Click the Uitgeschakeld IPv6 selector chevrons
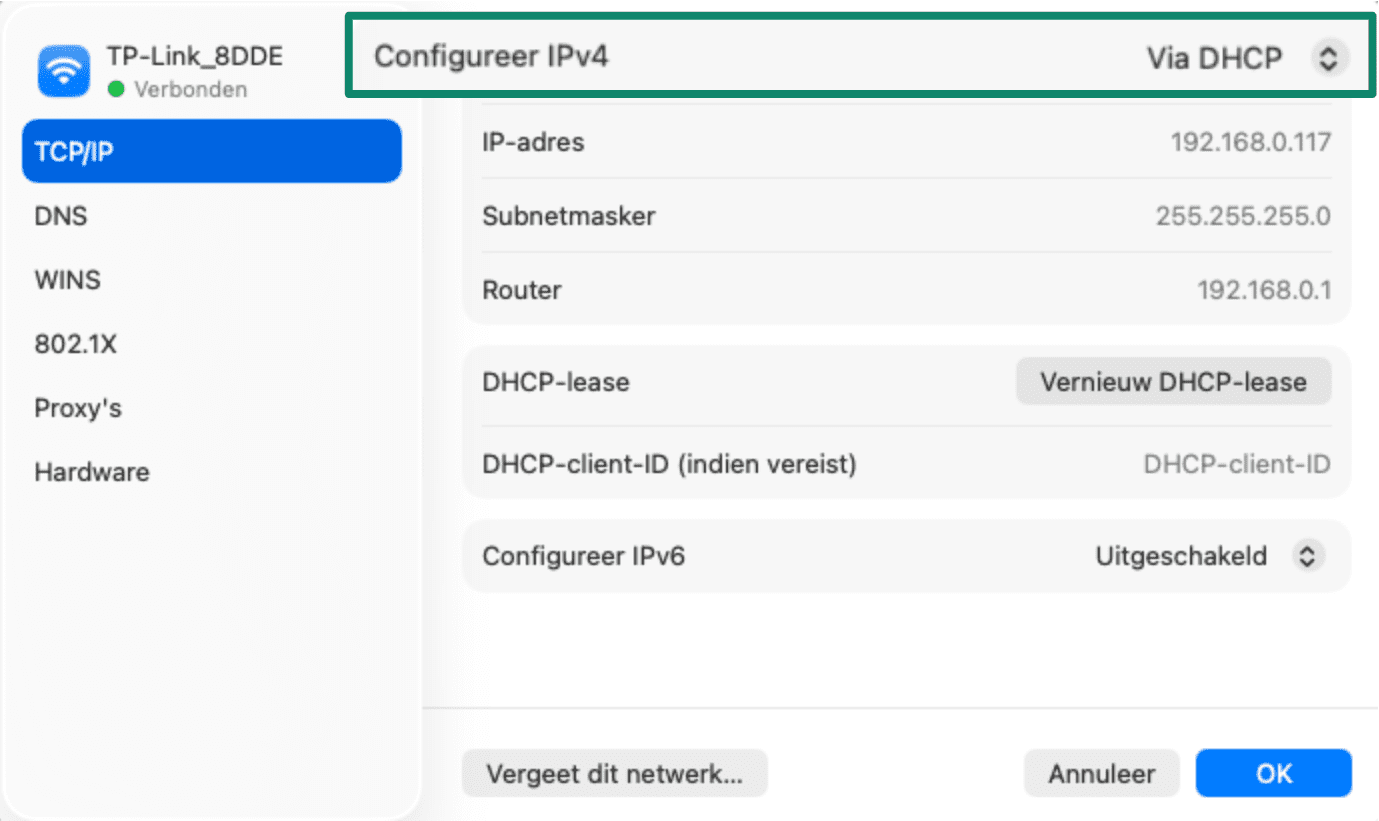 (x=1308, y=556)
